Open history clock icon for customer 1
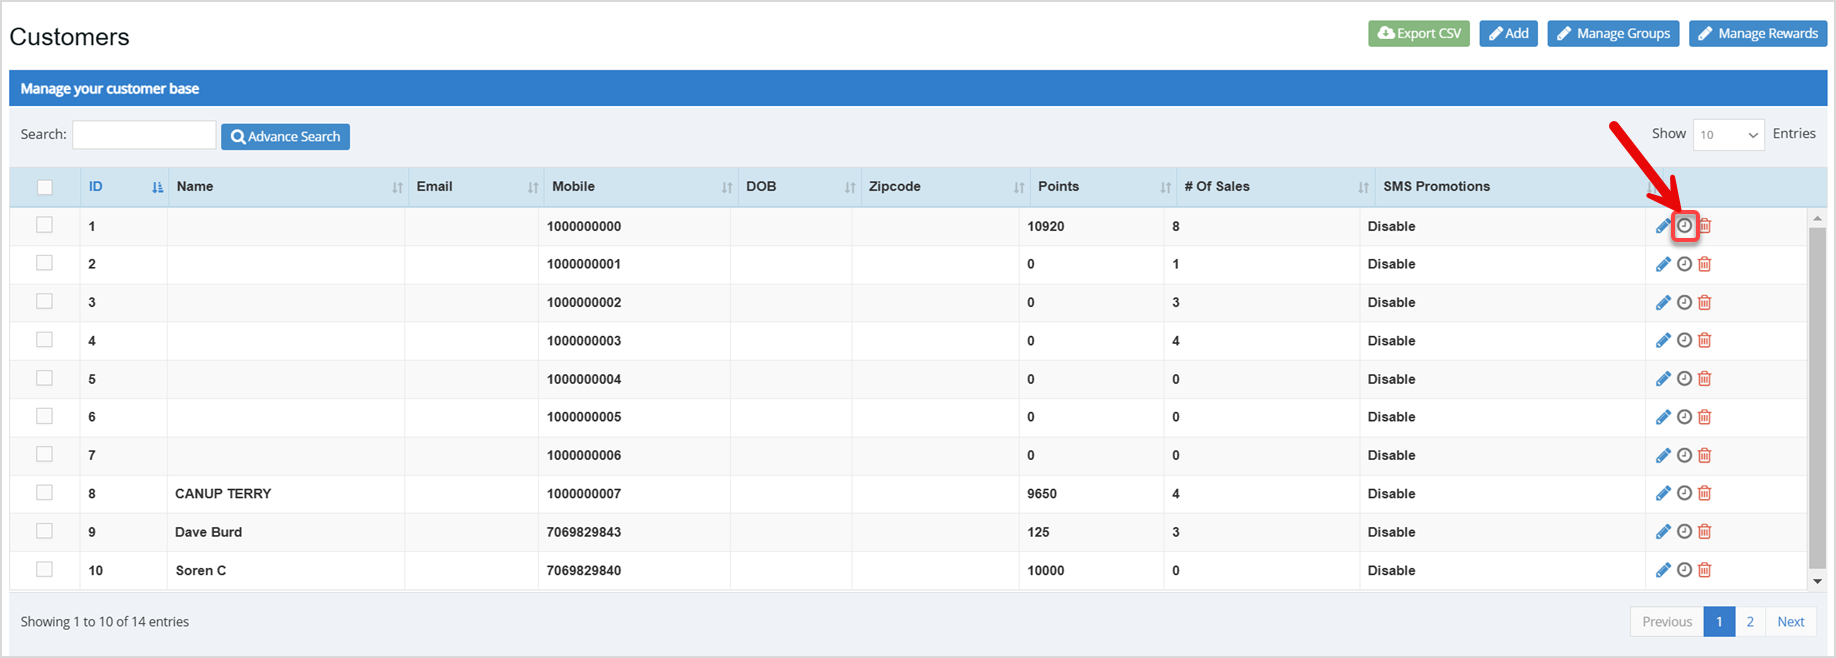 click(x=1685, y=226)
